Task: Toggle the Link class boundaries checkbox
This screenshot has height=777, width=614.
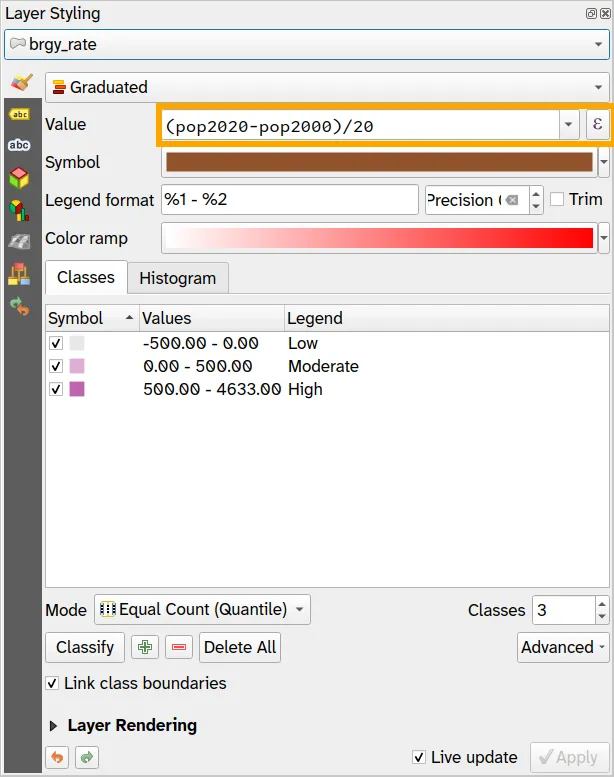Action: pos(53,684)
